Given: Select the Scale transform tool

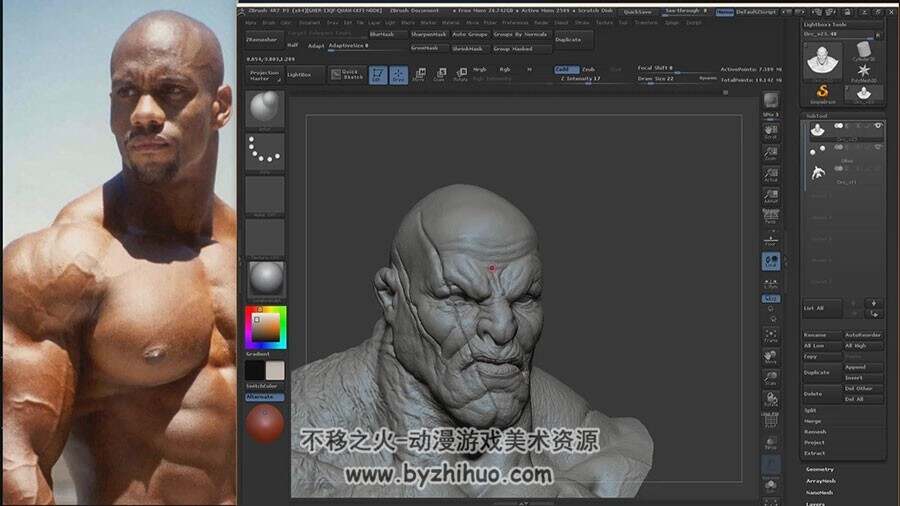Looking at the screenshot, I should [440, 75].
